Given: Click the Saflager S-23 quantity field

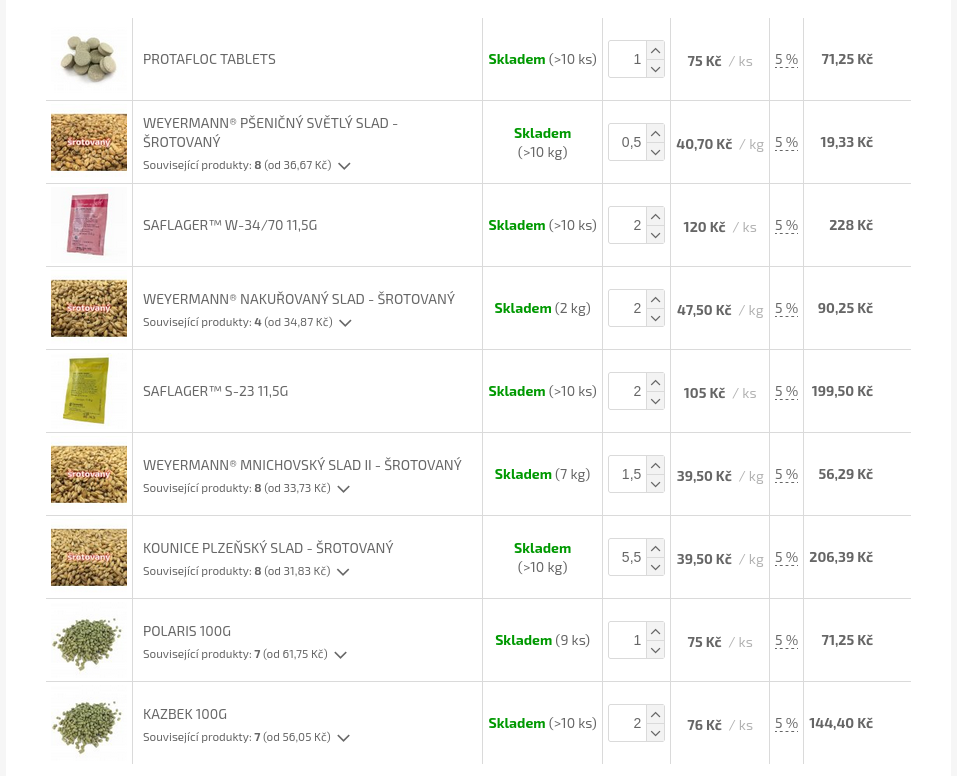Looking at the screenshot, I should [x=627, y=391].
